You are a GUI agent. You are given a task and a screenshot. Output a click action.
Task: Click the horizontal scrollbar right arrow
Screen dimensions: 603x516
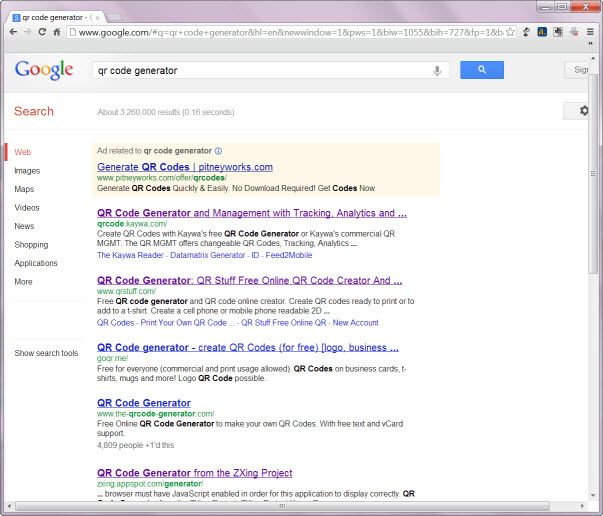tap(582, 506)
